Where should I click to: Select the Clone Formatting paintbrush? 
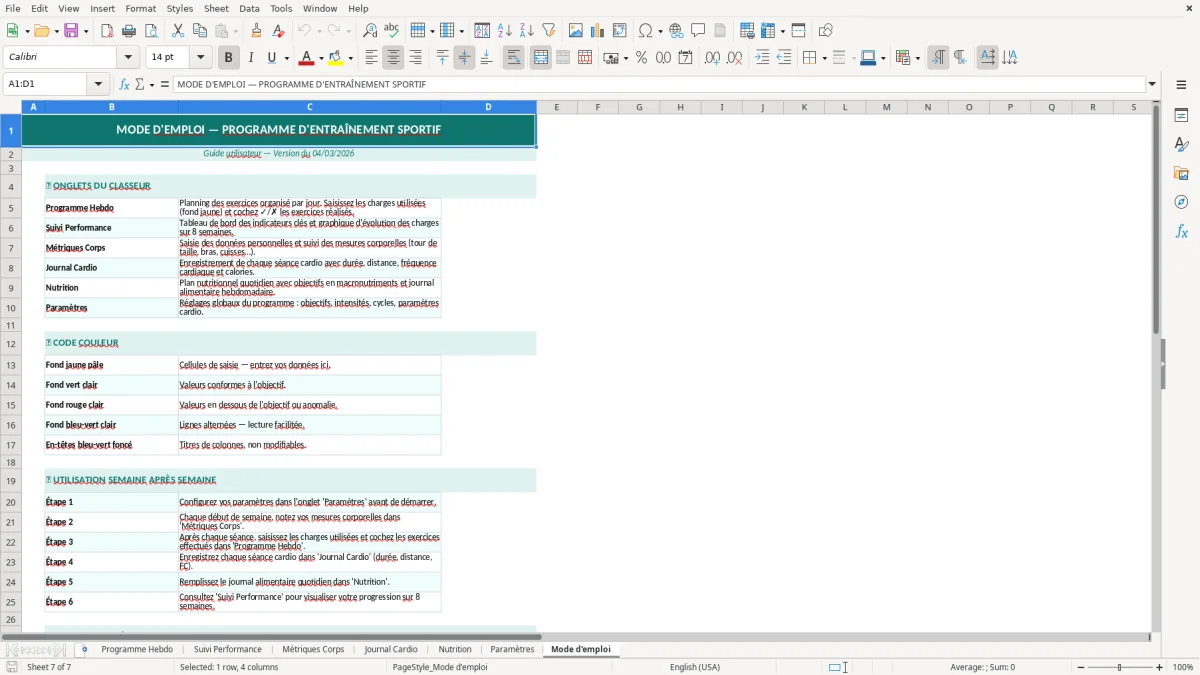point(256,31)
